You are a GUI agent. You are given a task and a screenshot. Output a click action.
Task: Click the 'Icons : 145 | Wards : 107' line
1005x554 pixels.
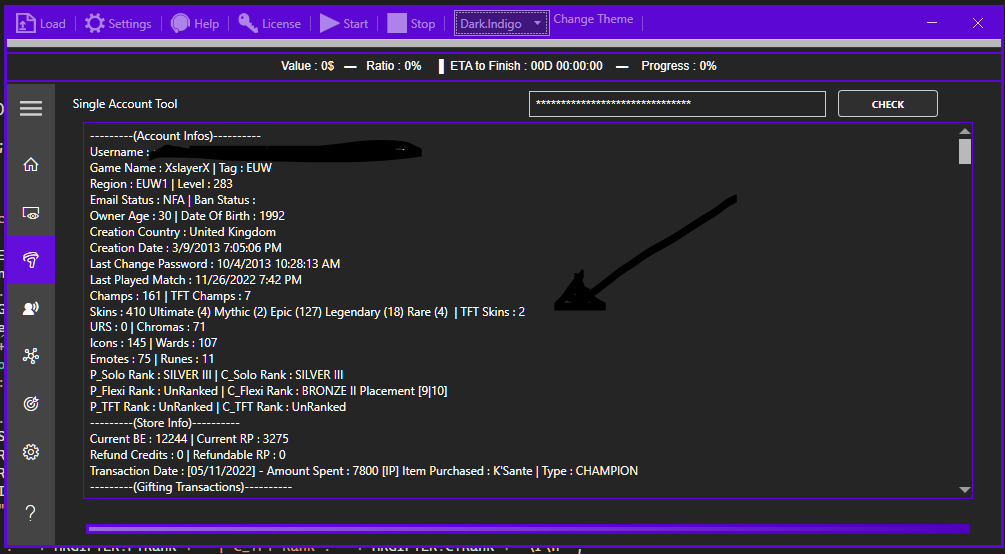(x=153, y=343)
